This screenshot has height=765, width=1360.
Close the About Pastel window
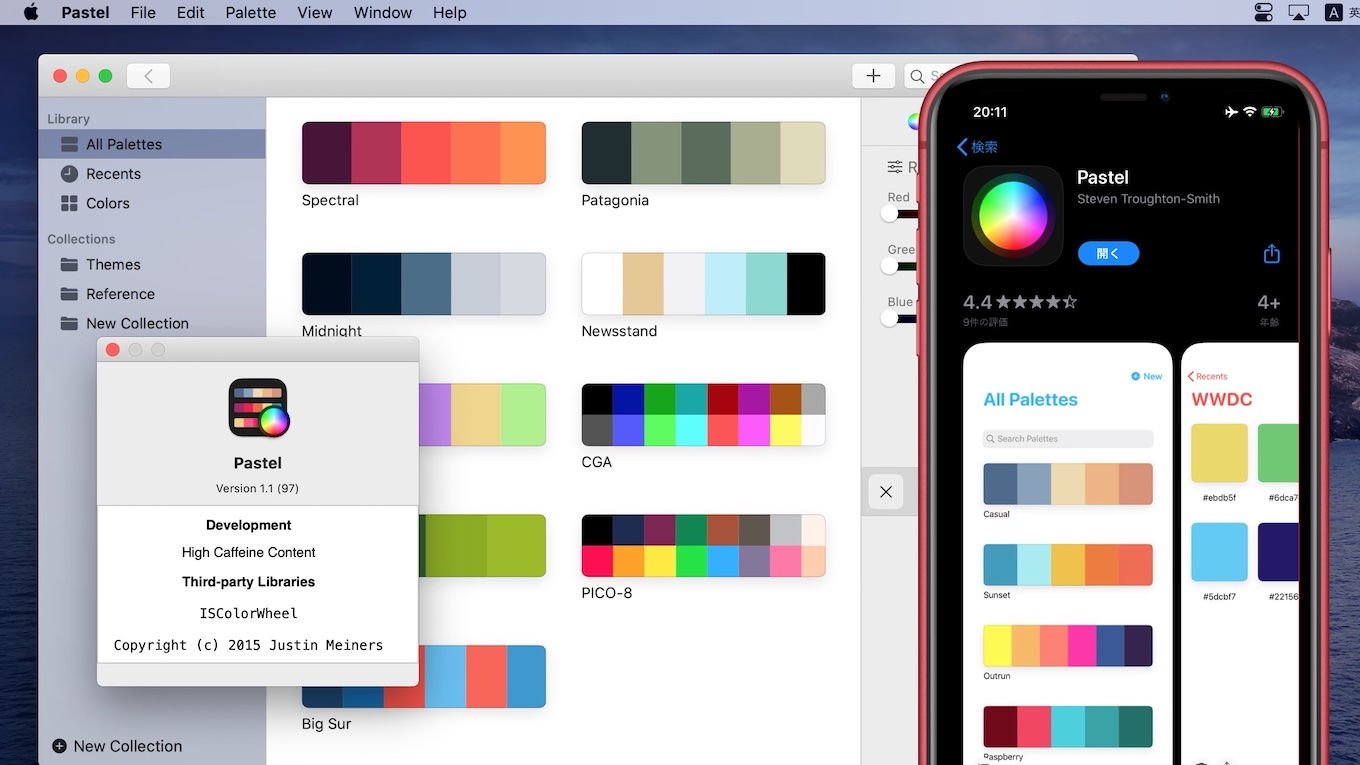(113, 350)
